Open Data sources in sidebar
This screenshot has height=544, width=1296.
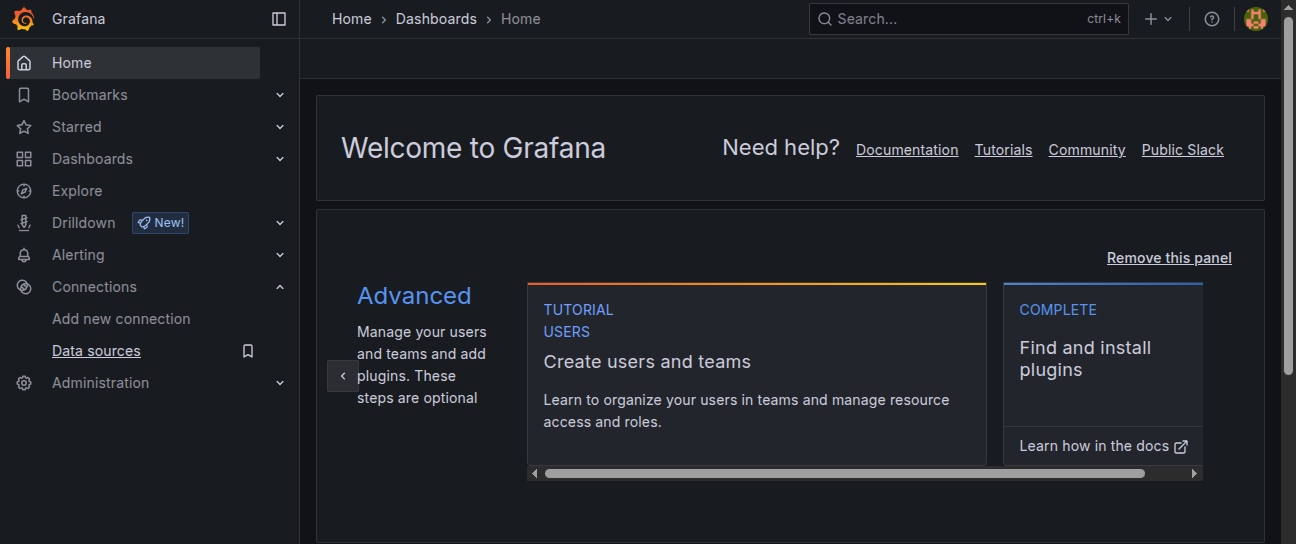tap(96, 351)
